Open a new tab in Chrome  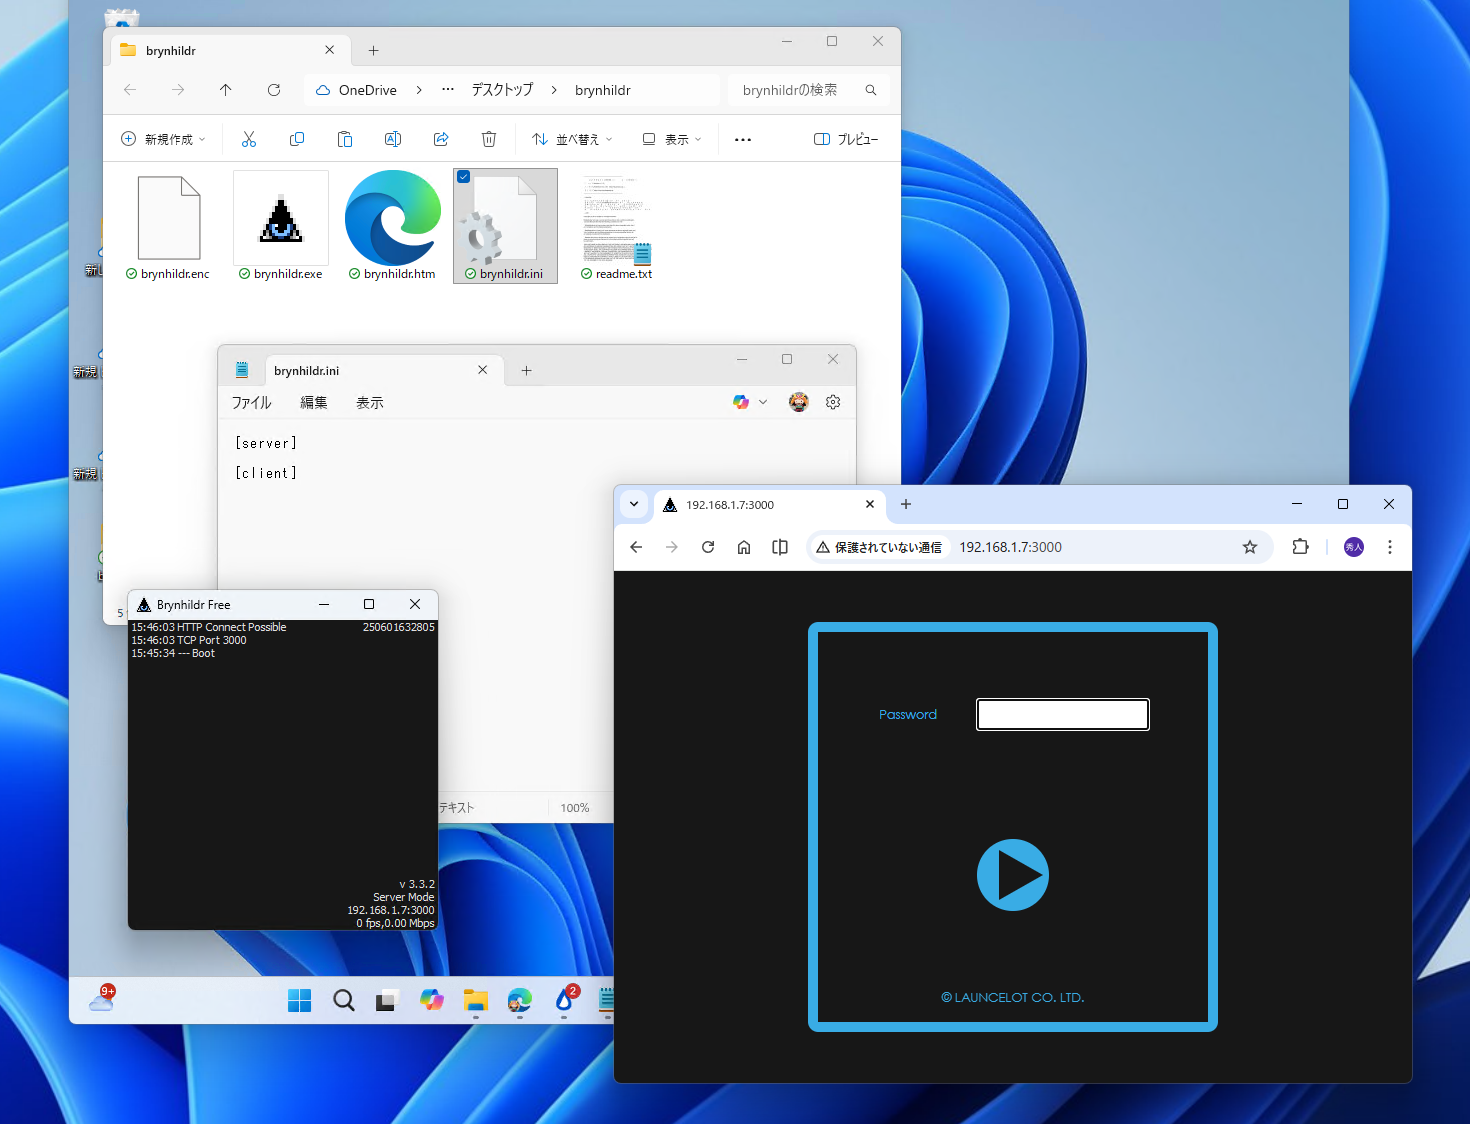click(x=906, y=504)
